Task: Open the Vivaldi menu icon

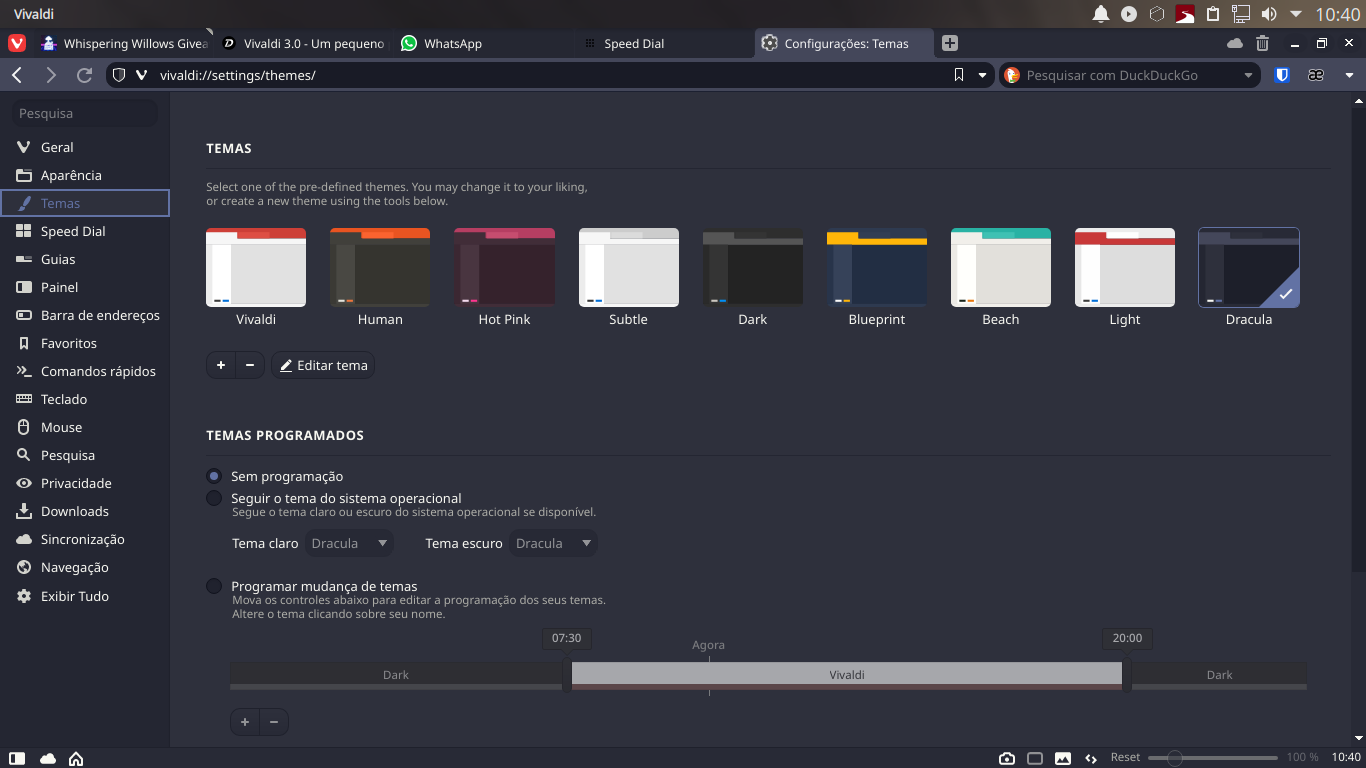Action: pyautogui.click(x=17, y=43)
